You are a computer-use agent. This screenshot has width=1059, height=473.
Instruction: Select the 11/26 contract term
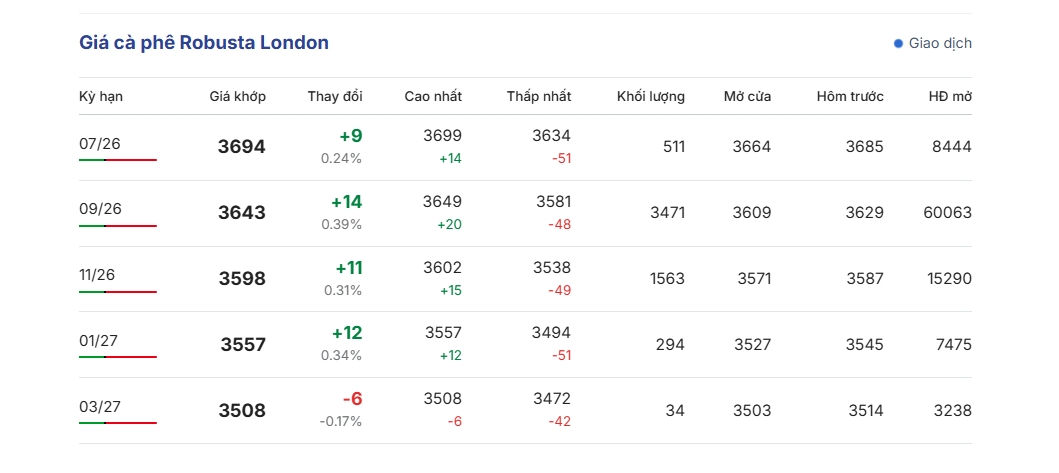point(97,275)
